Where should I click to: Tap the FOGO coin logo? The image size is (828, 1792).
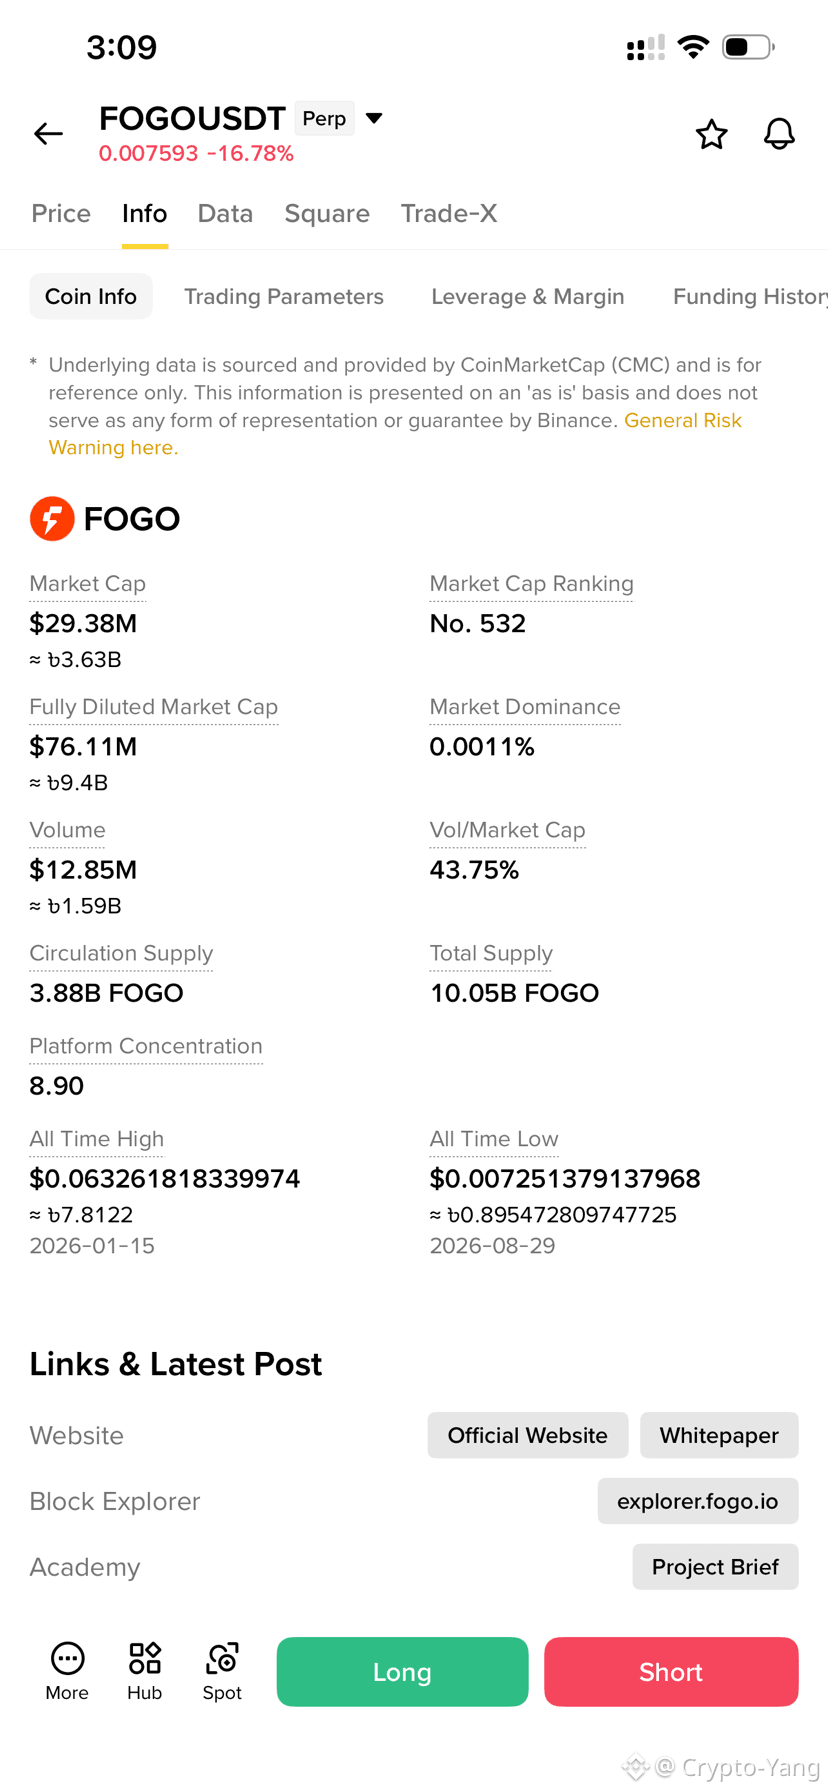52,518
